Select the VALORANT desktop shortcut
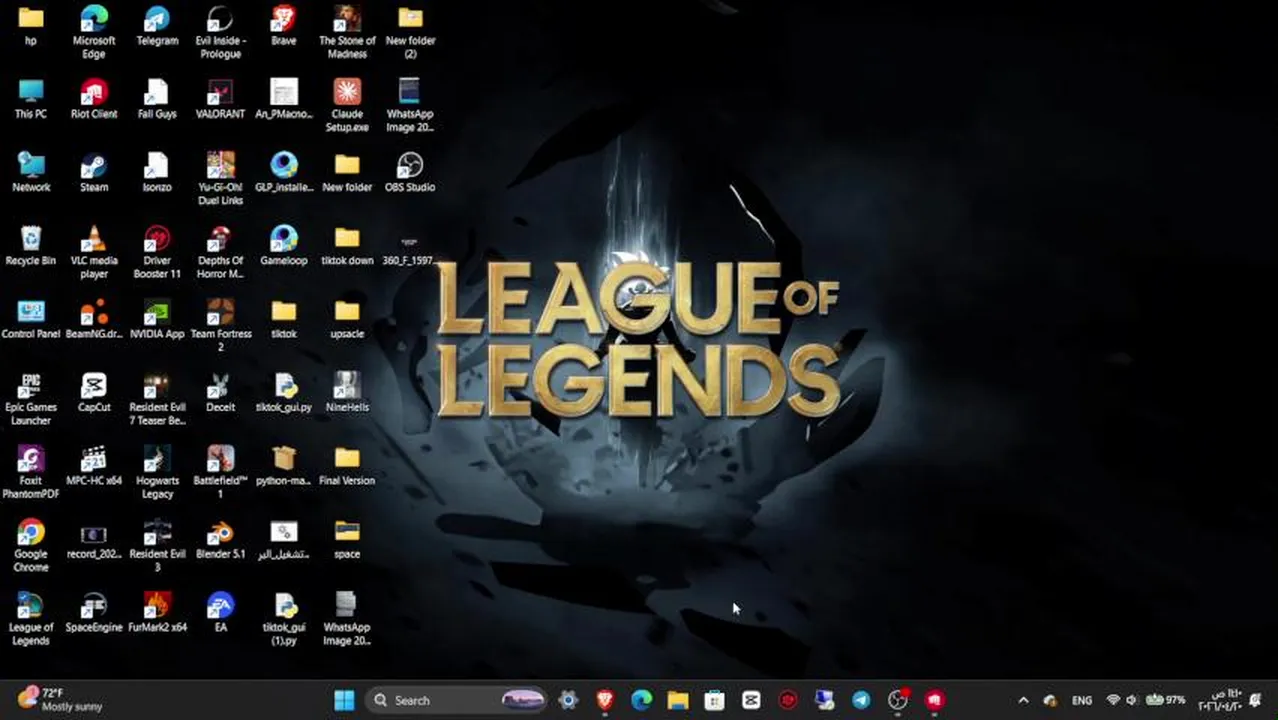The image size is (1278, 720). point(220,99)
